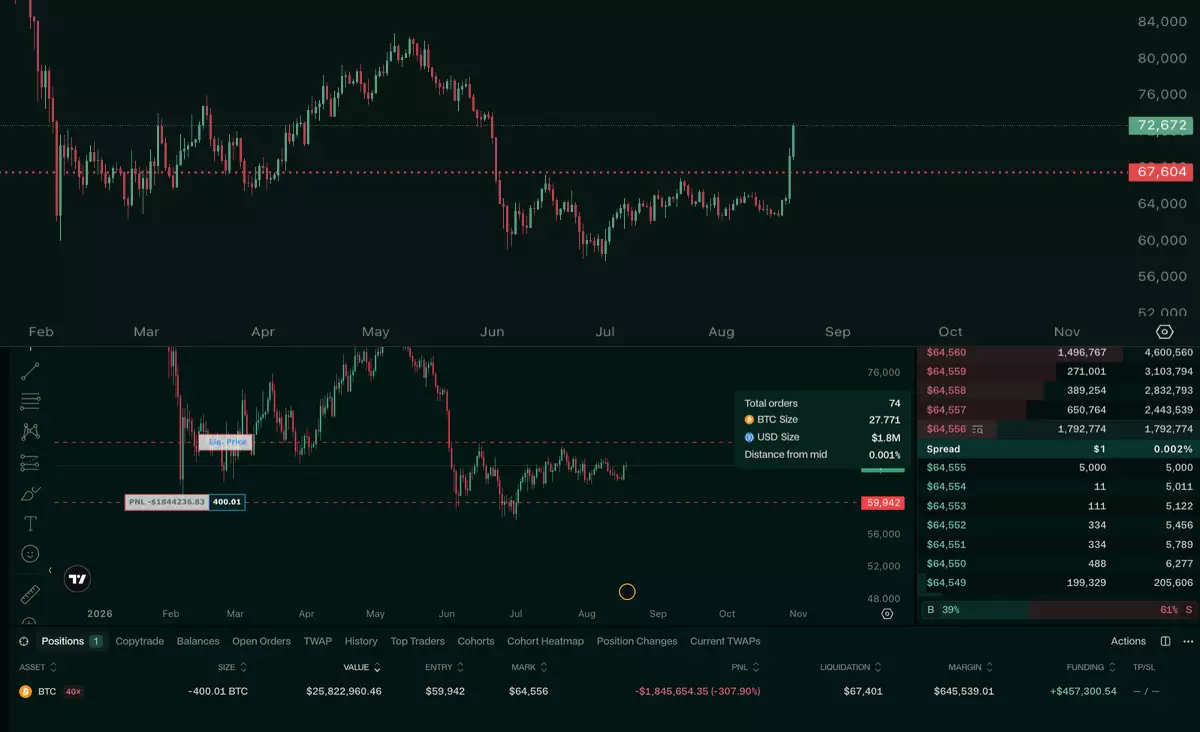The height and width of the screenshot is (732, 1200).
Task: Select the text annotation tool
Action: [30, 523]
